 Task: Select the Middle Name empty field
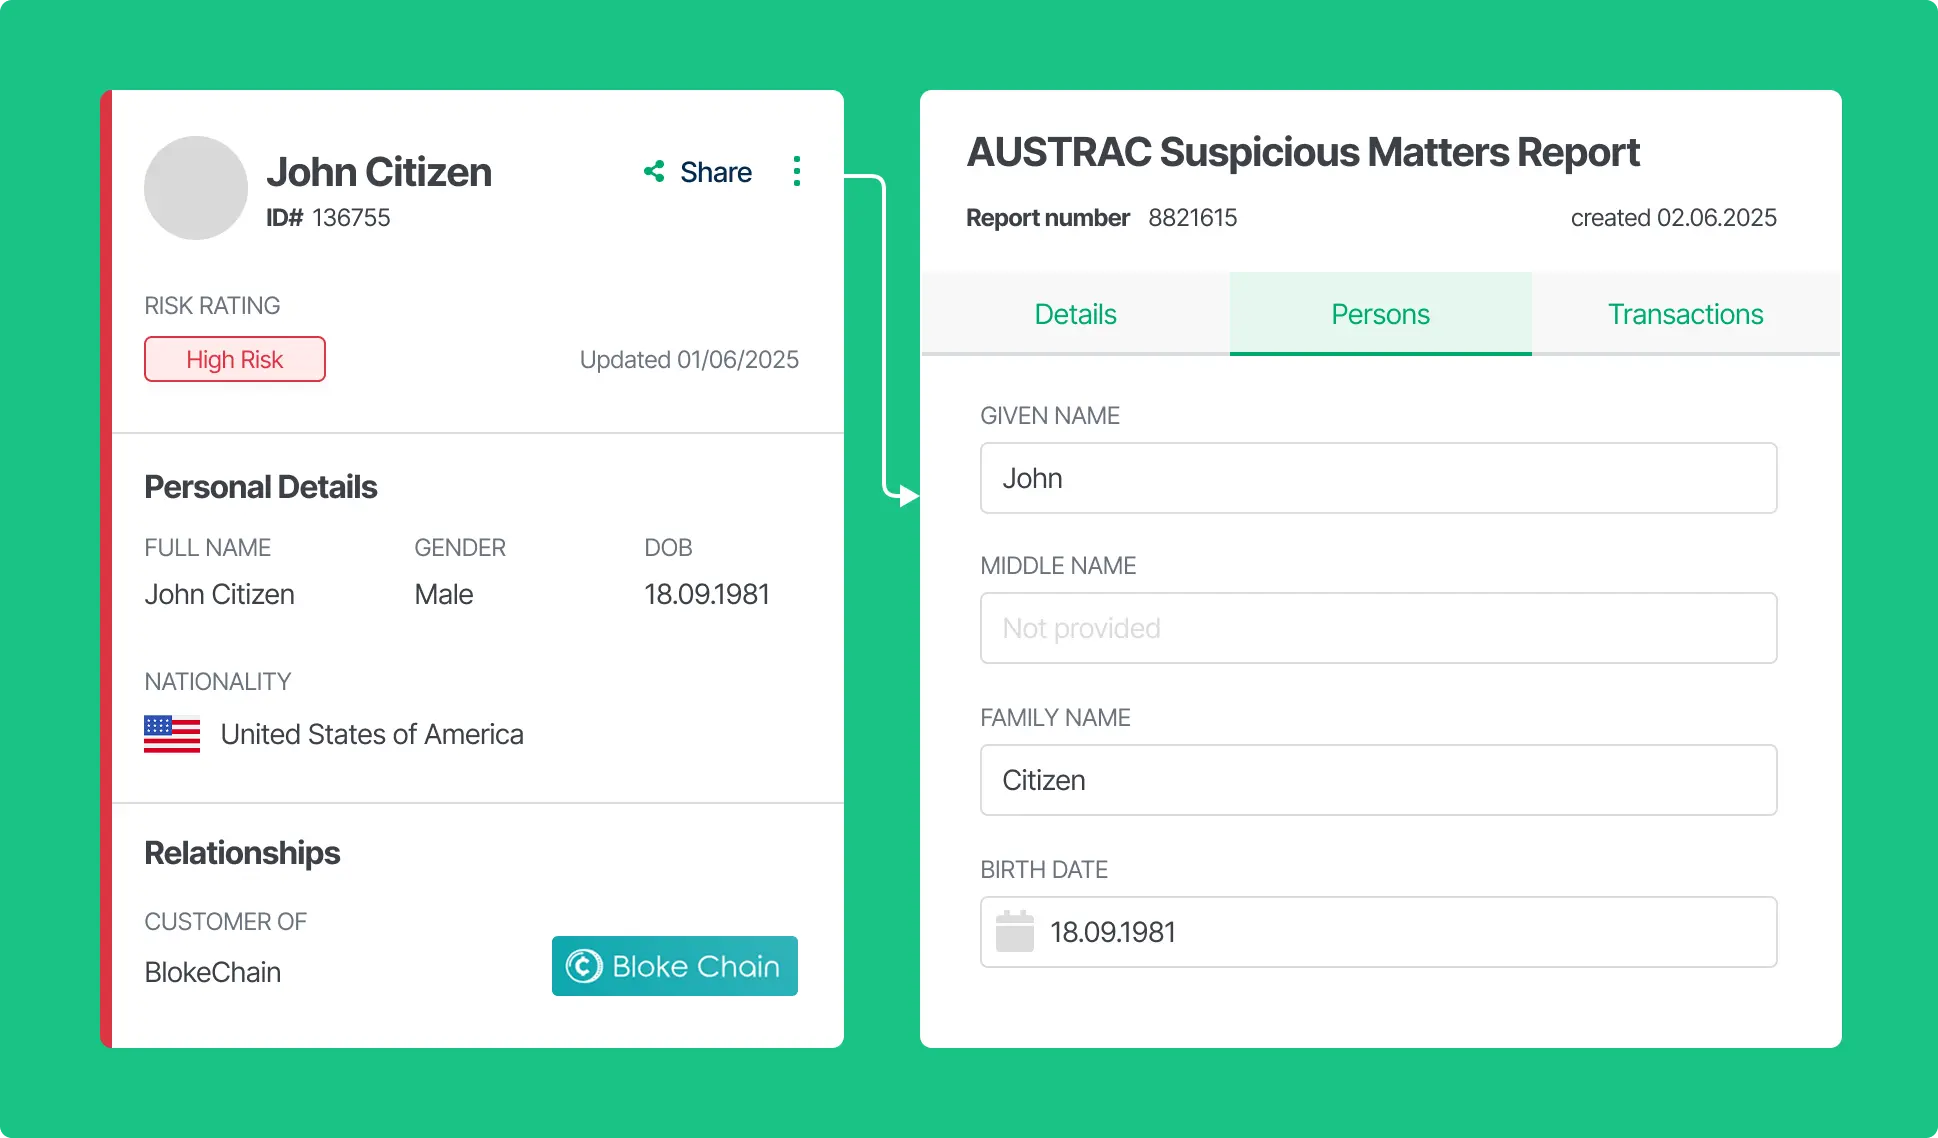coord(1378,628)
